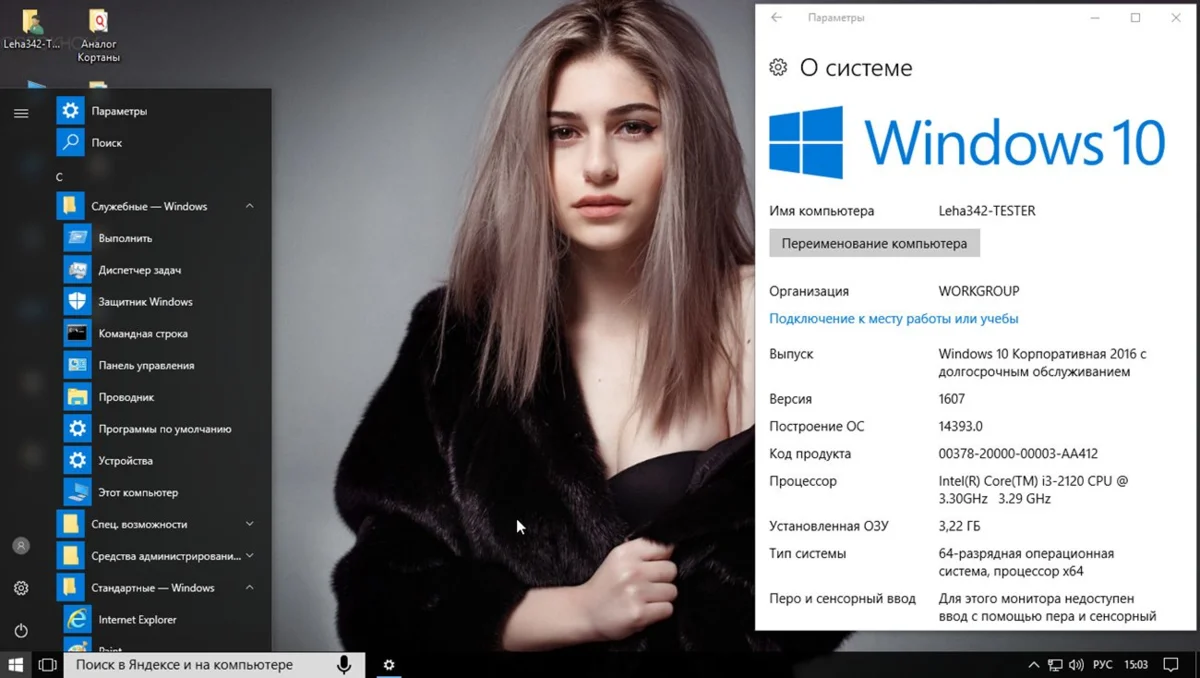Collapse the Служебные — Windows group chevron
The height and width of the screenshot is (678, 1200).
(250, 206)
